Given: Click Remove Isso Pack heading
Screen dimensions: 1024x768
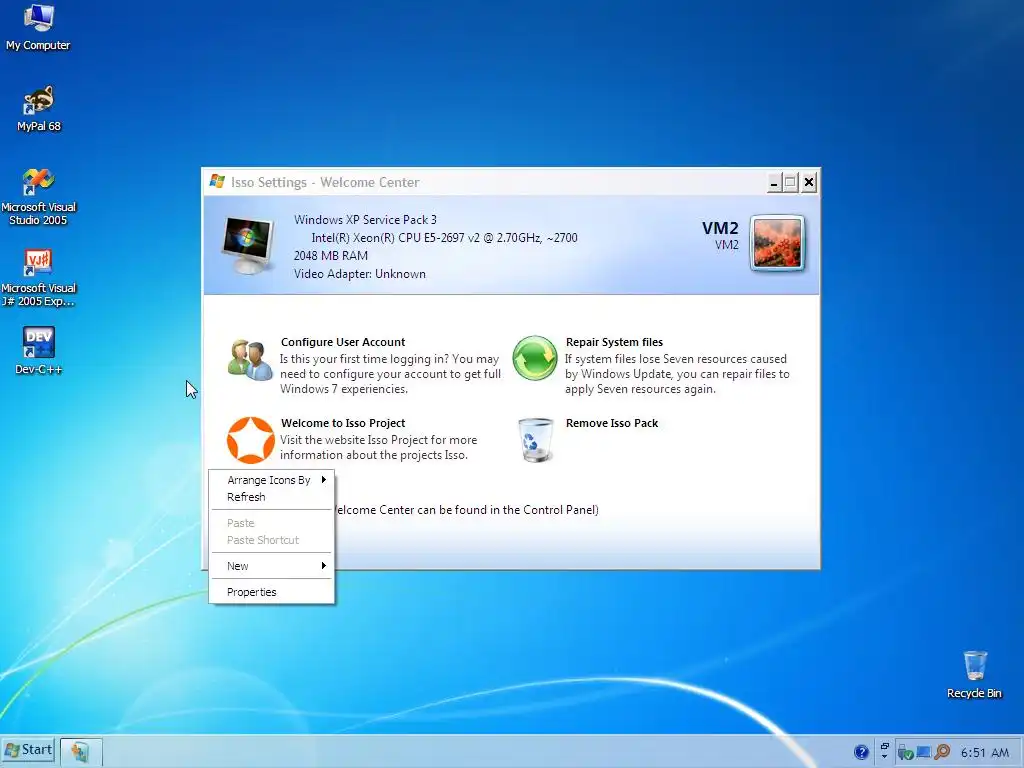Looking at the screenshot, I should click(x=612, y=423).
